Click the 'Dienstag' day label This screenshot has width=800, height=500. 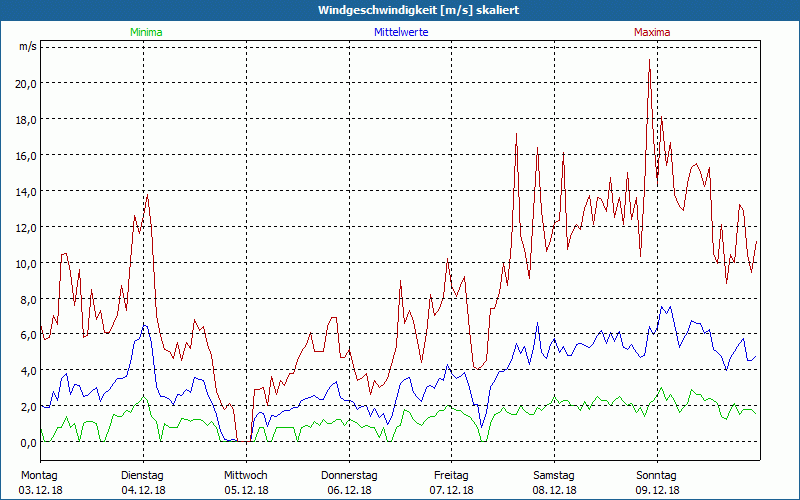(142, 476)
